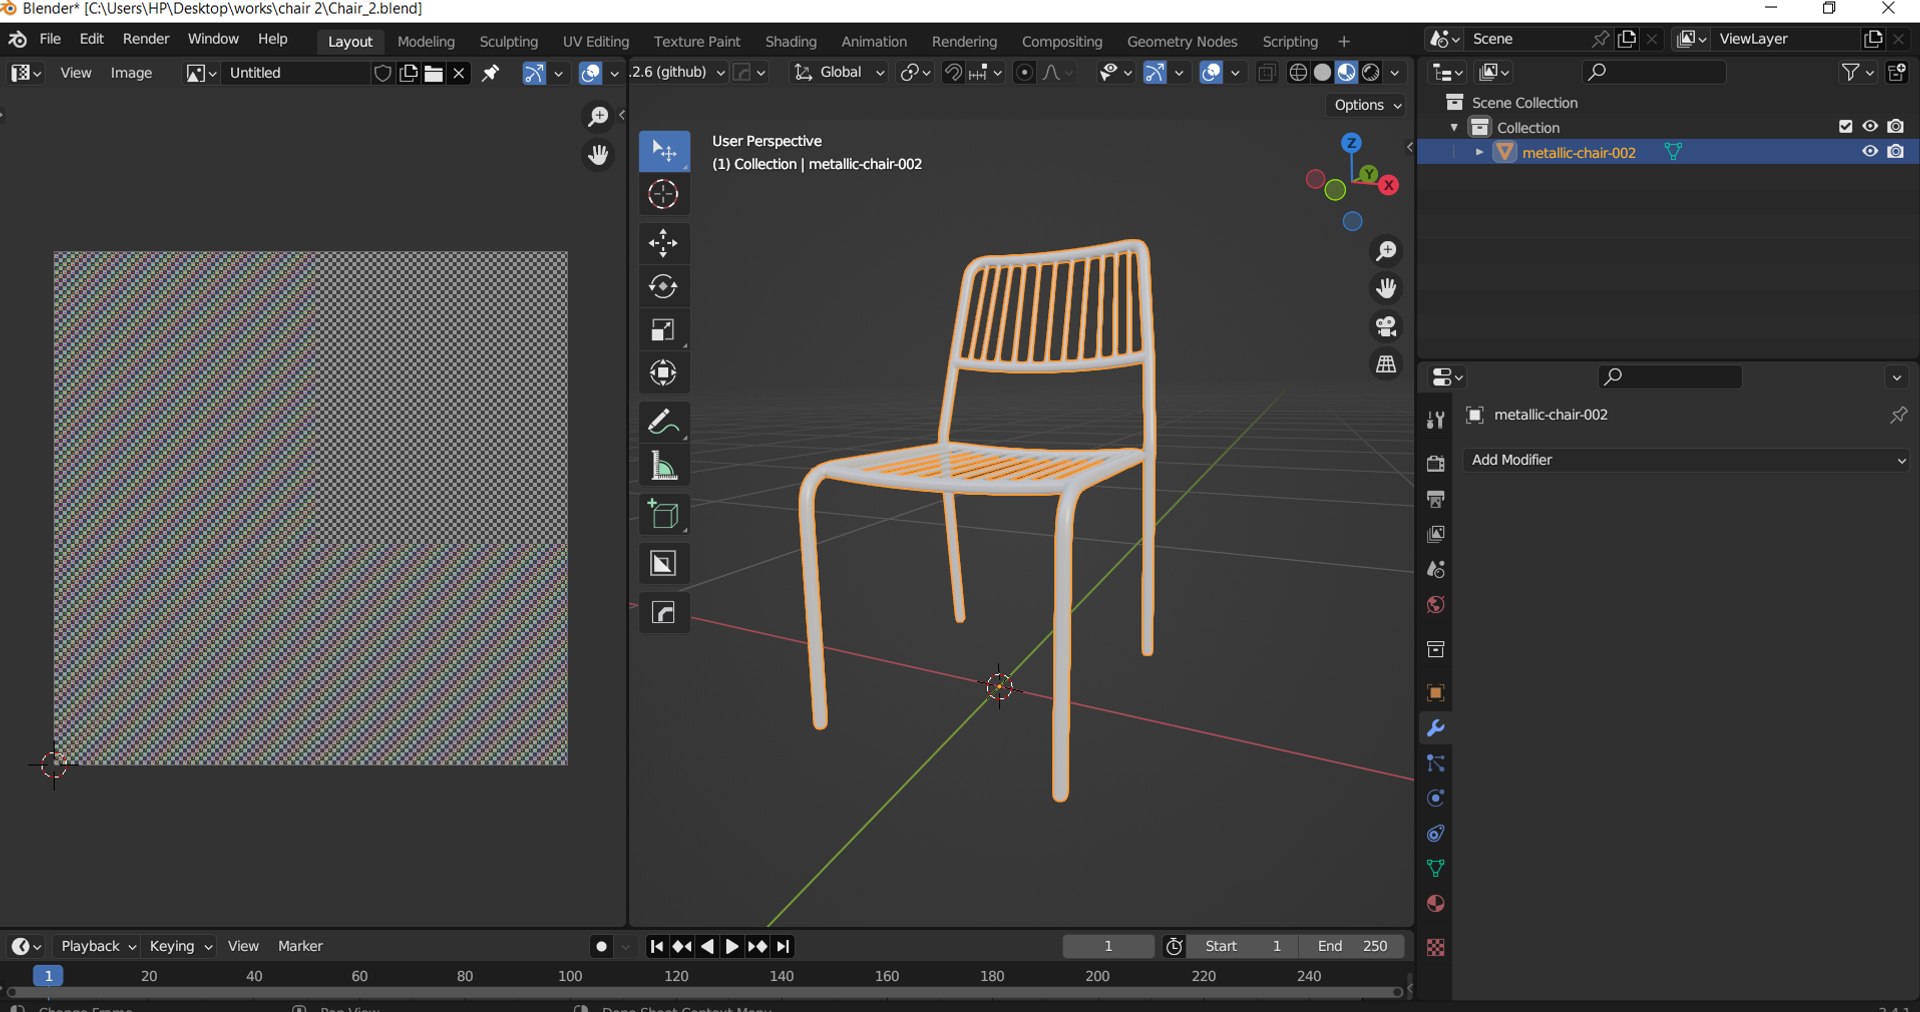The height and width of the screenshot is (1012, 1920).
Task: Switch to the Modeling workspace tab
Action: [x=426, y=41]
